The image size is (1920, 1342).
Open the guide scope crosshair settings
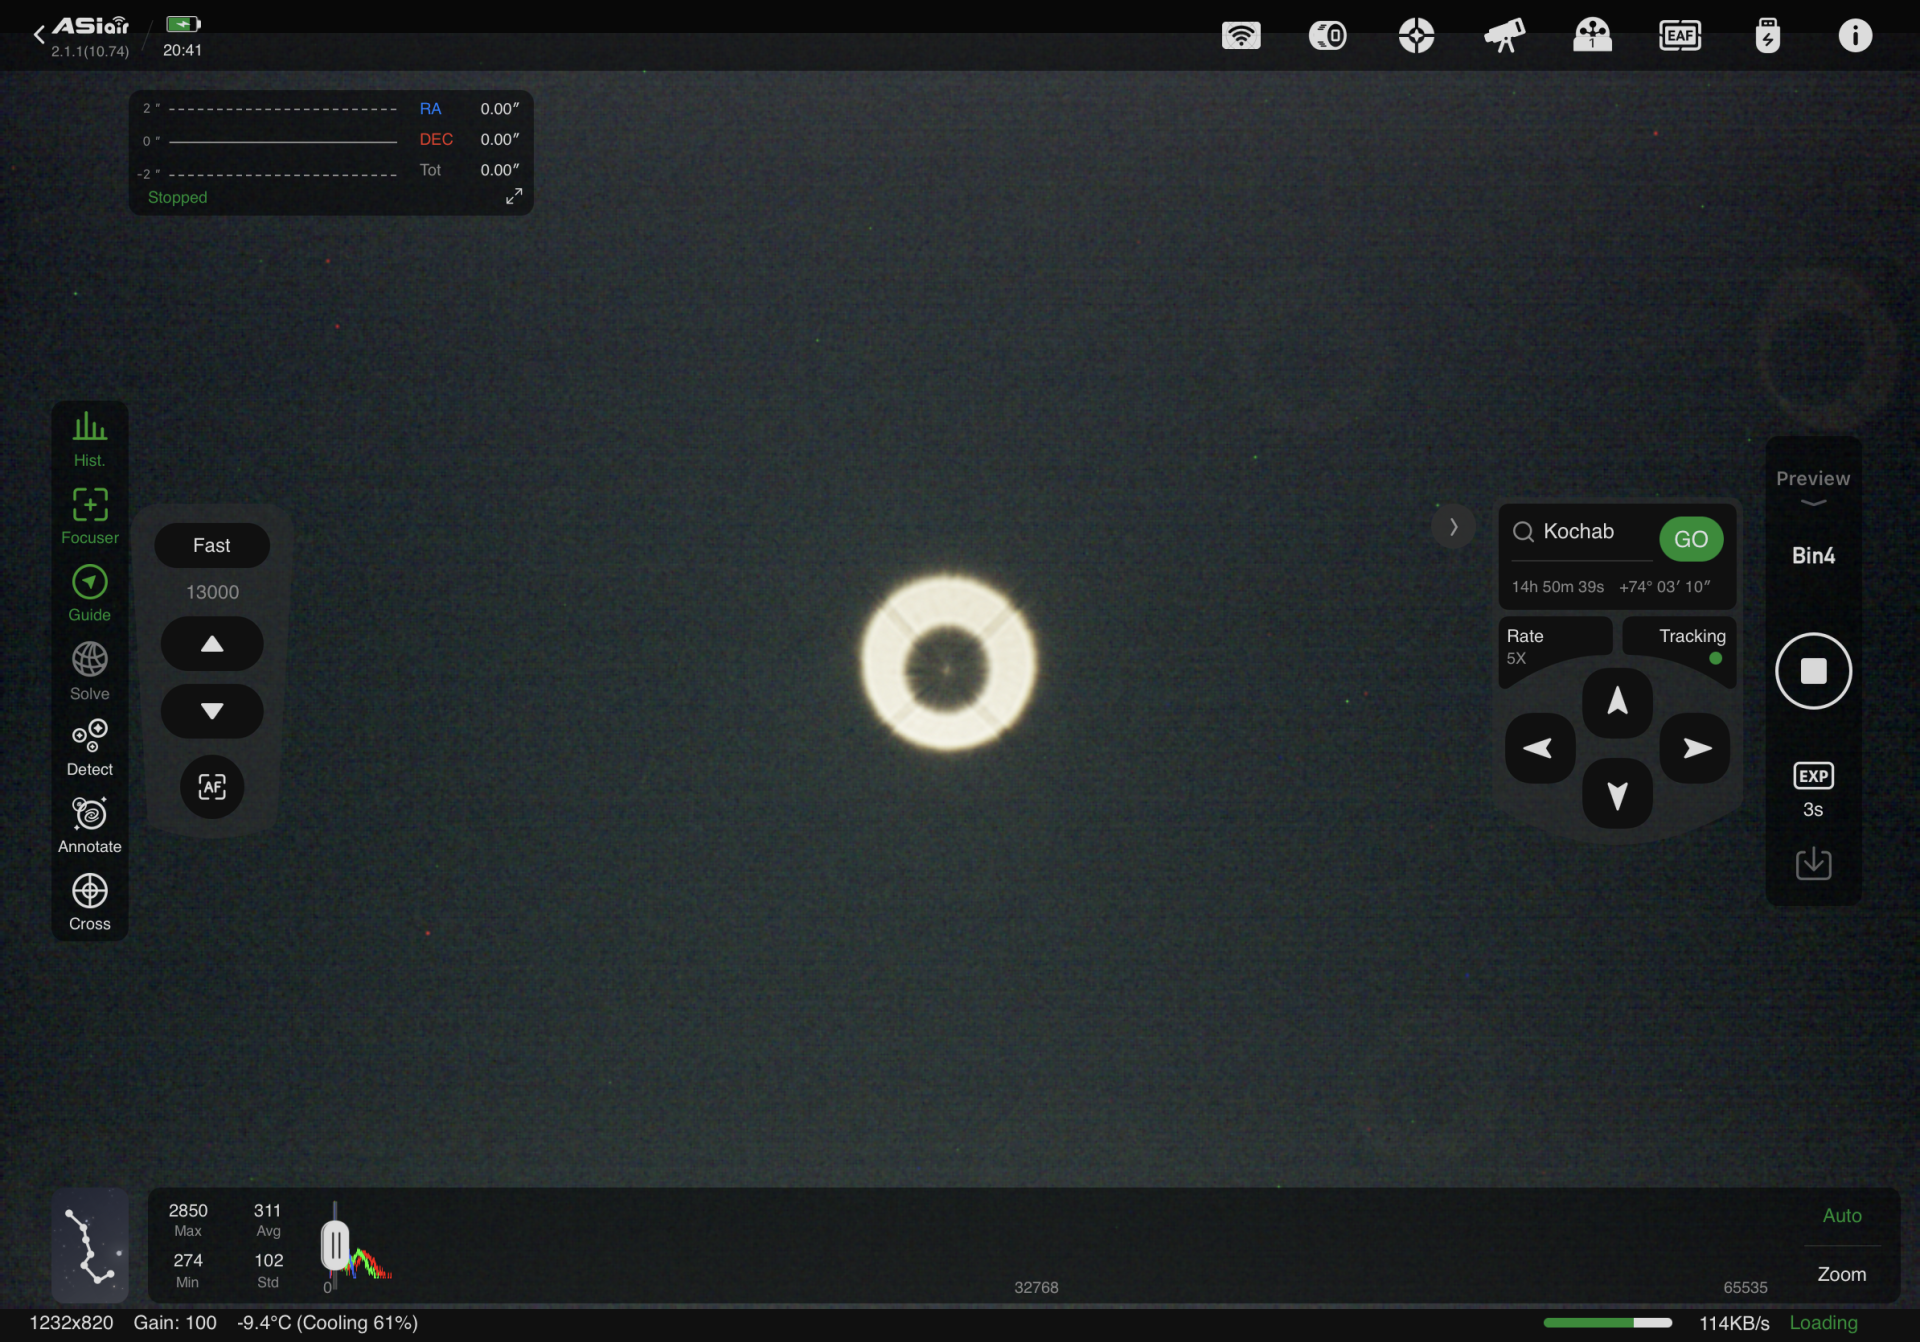point(1416,36)
